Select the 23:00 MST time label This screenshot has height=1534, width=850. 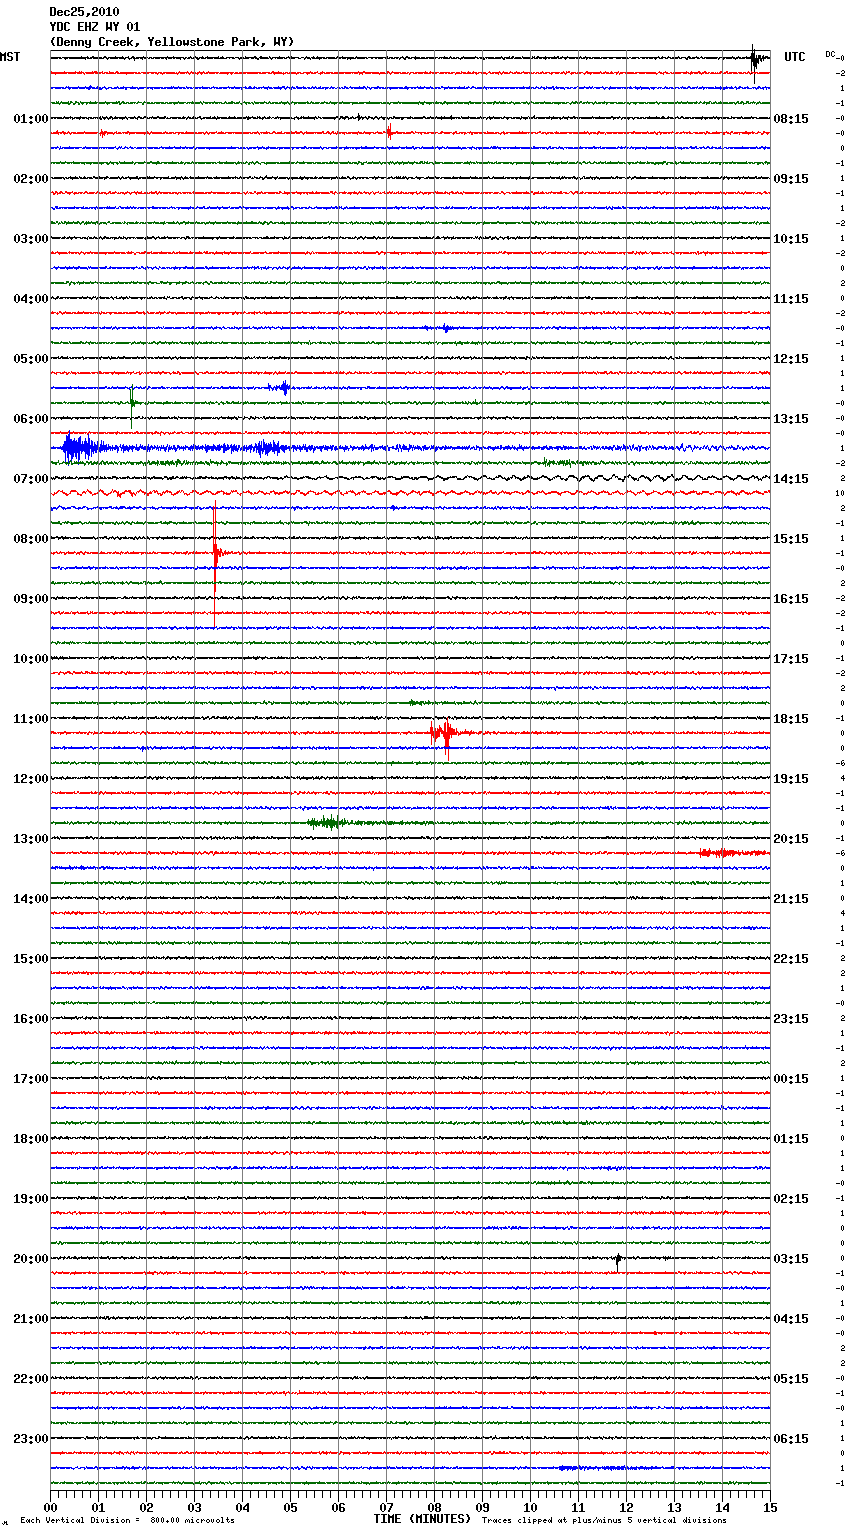31,1439
